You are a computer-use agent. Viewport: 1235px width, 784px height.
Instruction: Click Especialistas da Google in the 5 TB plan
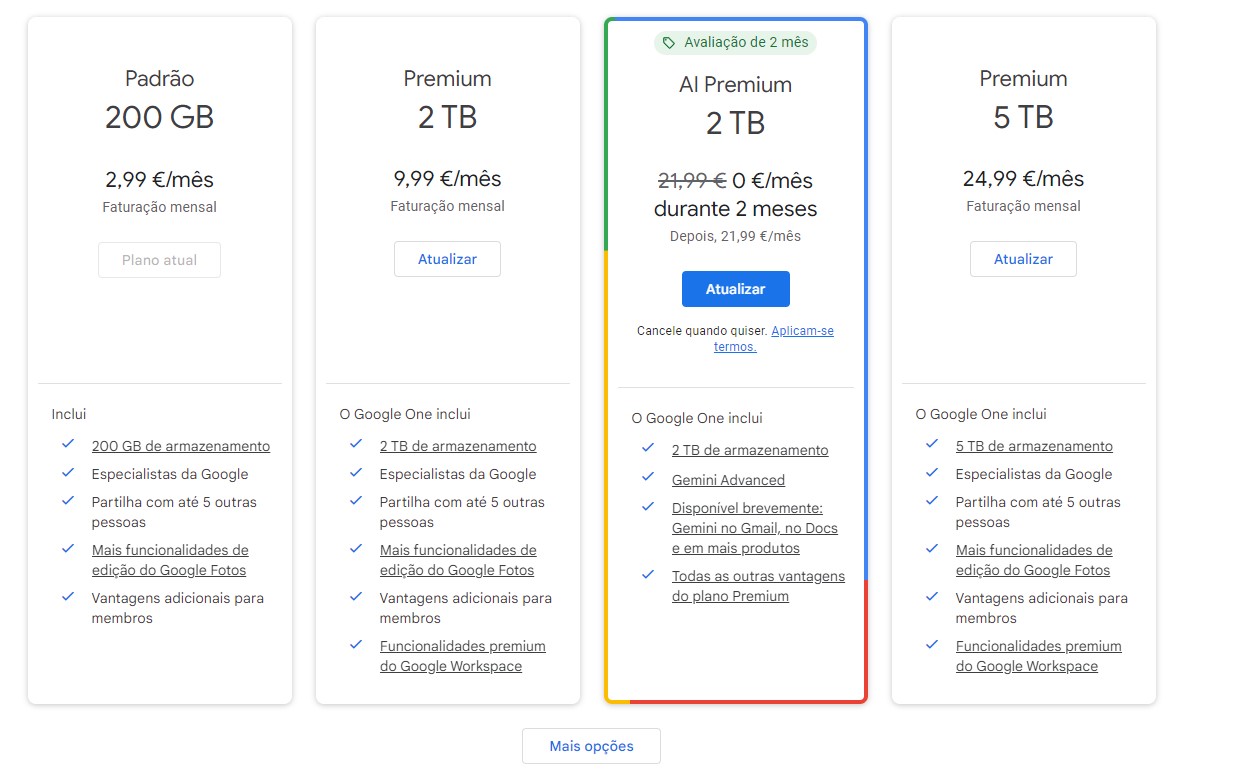[1034, 474]
